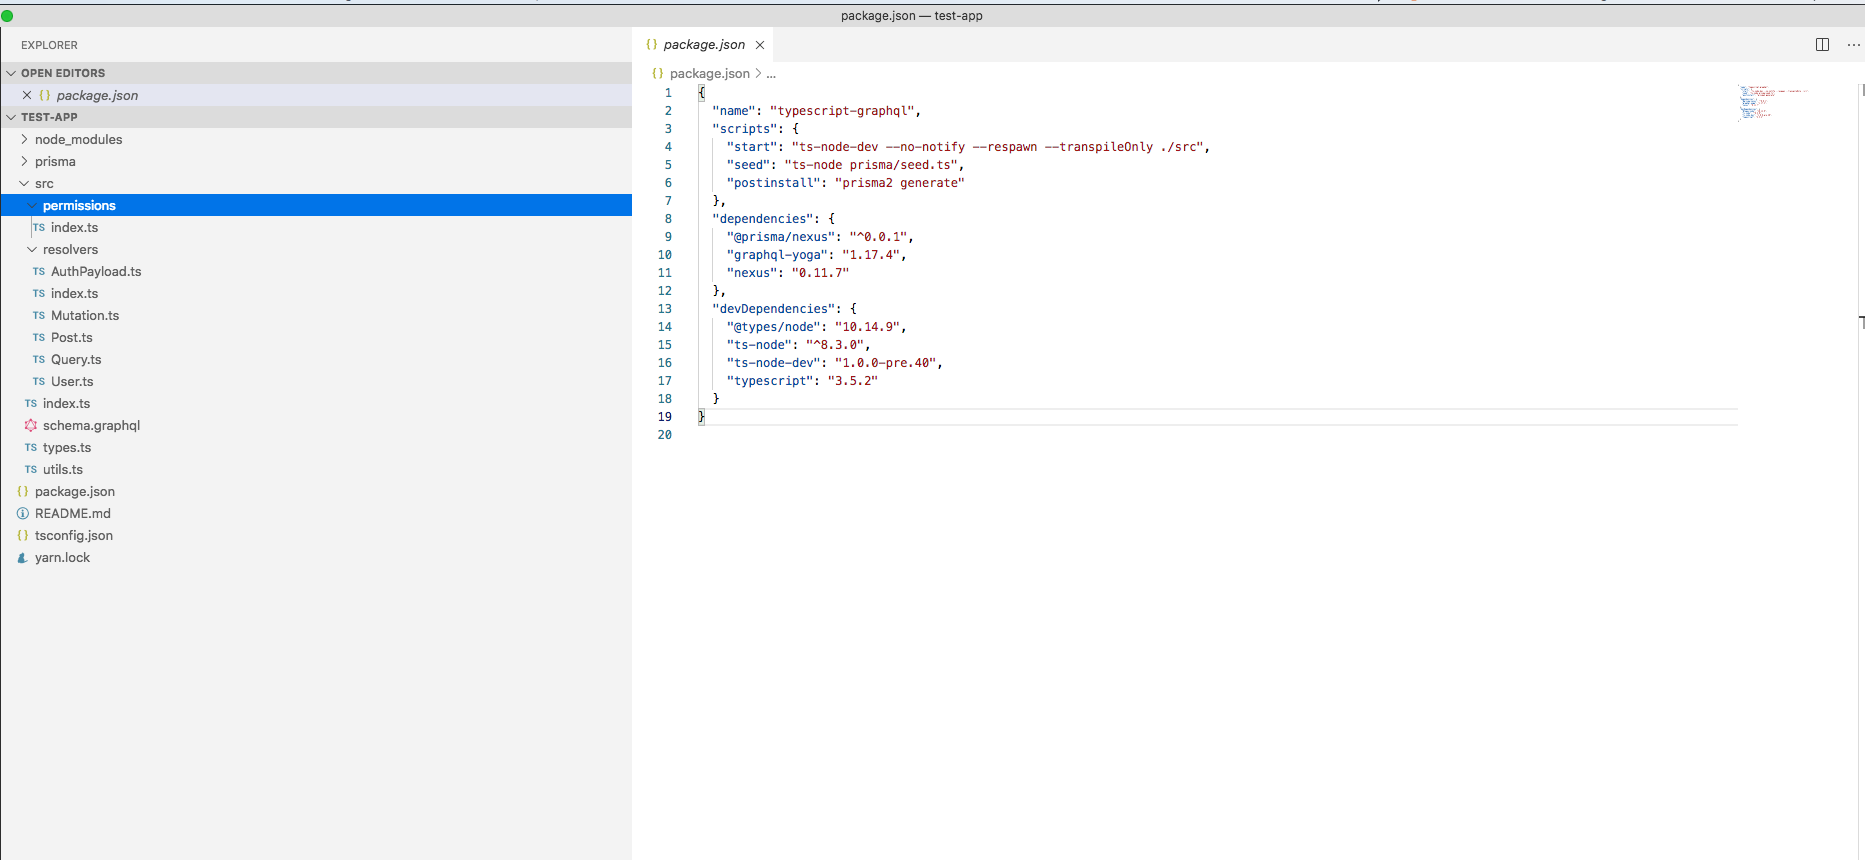The width and height of the screenshot is (1865, 860).
Task: Click the EXPLORER panel title
Action: tap(49, 45)
